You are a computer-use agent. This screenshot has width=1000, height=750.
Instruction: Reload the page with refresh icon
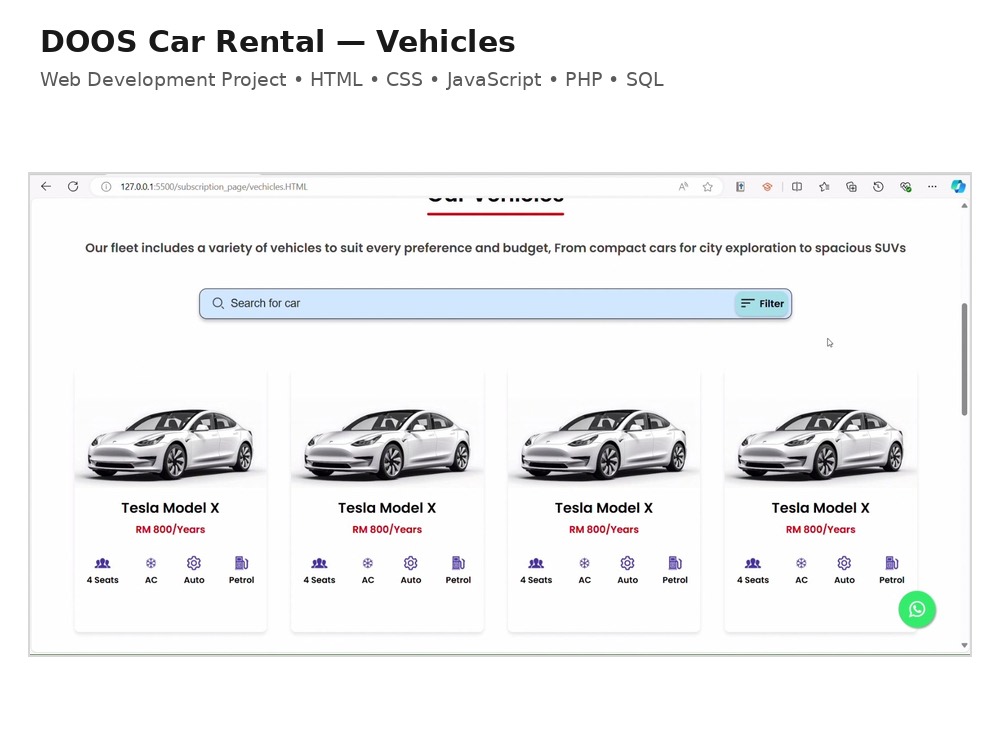(x=73, y=186)
